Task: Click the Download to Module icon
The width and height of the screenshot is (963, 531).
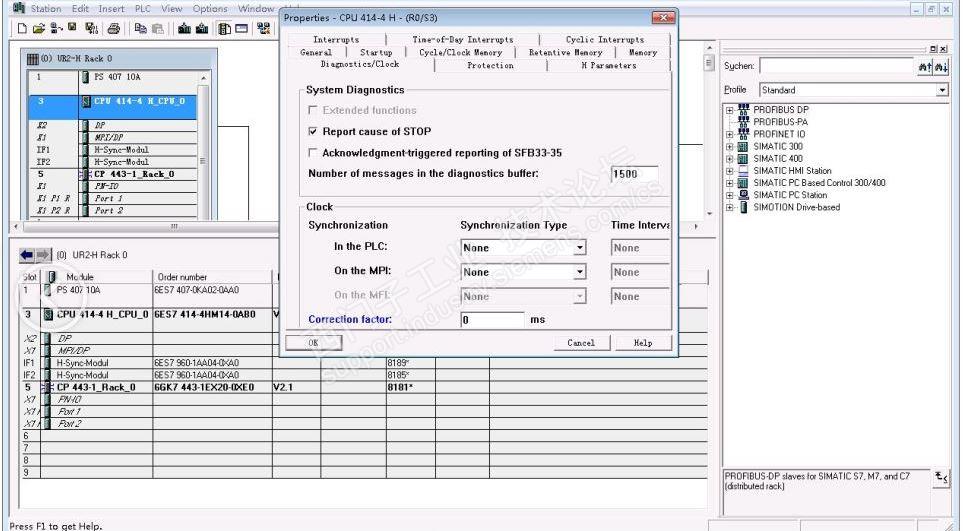Action: [x=184, y=28]
